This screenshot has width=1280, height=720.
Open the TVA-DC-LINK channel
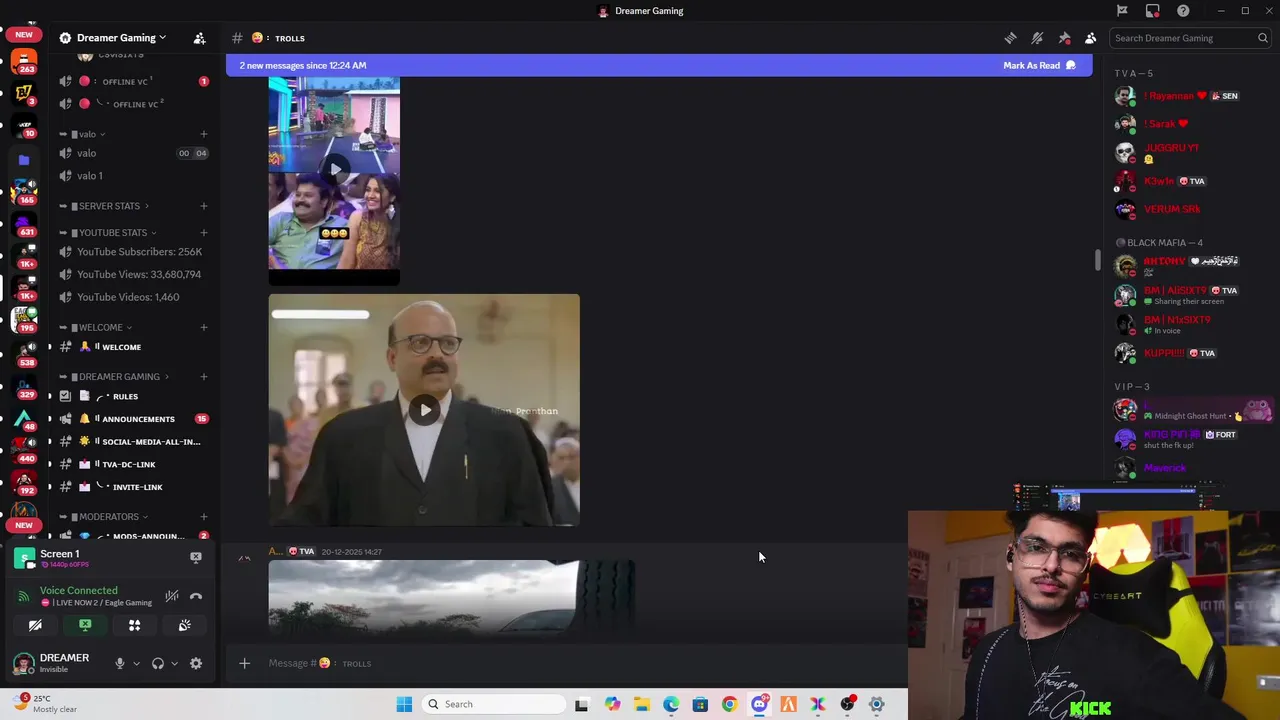[134, 464]
